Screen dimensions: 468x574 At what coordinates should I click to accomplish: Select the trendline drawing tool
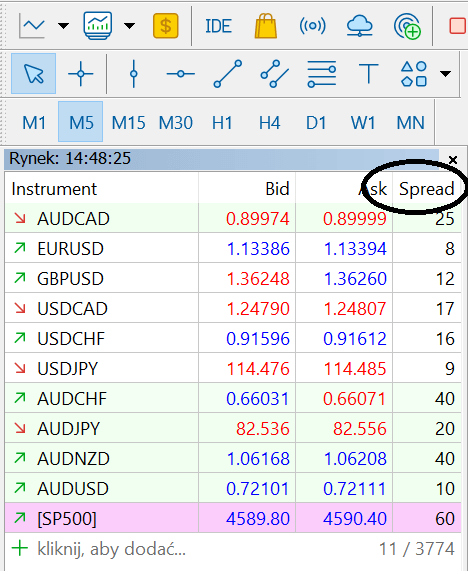point(227,74)
